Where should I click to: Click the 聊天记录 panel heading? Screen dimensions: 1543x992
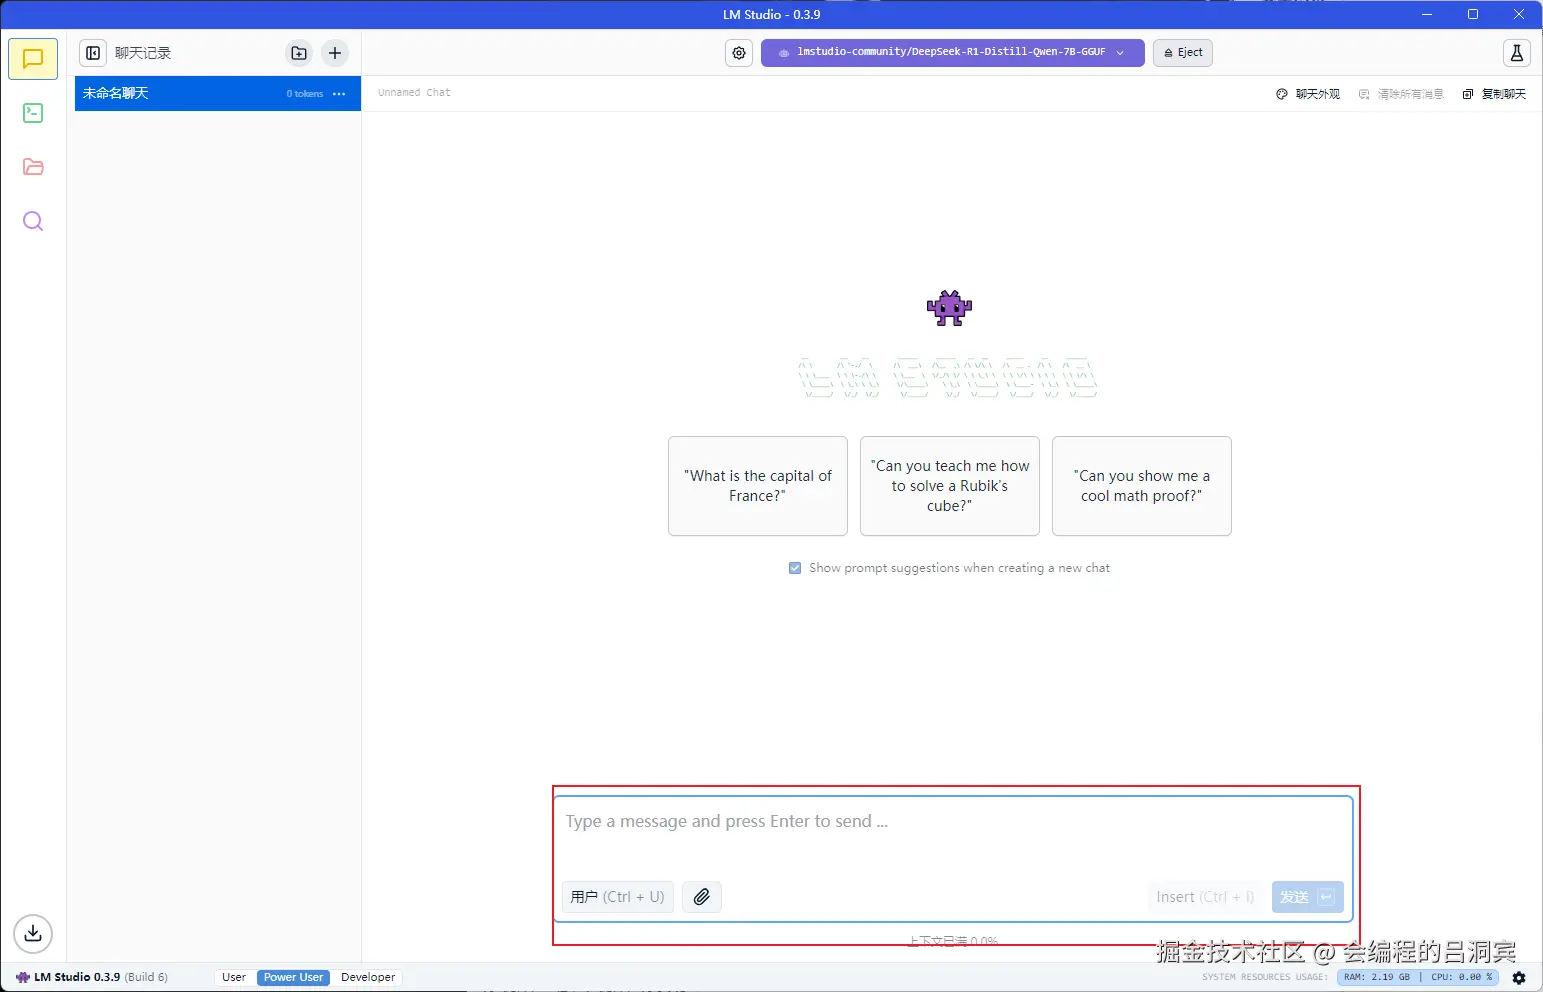143,53
